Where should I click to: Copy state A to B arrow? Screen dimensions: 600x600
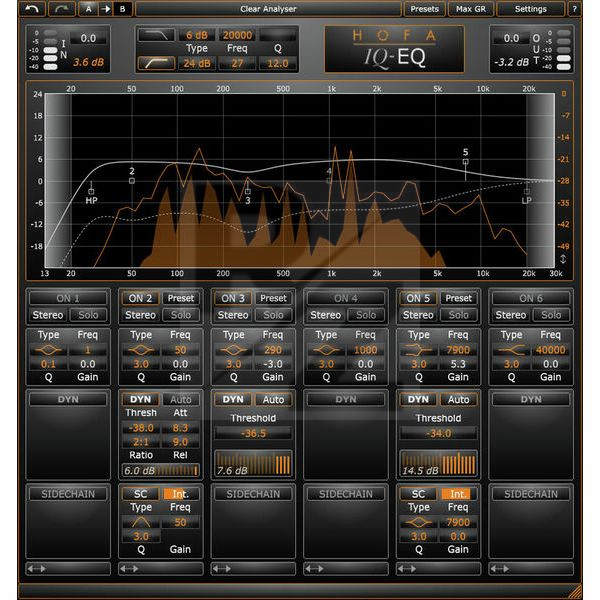pos(105,9)
